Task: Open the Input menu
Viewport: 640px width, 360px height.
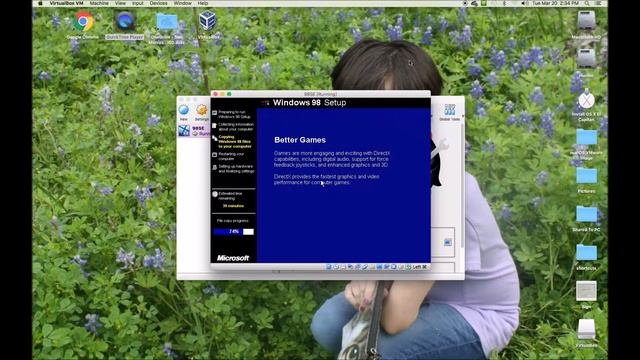Action: [x=138, y=3]
